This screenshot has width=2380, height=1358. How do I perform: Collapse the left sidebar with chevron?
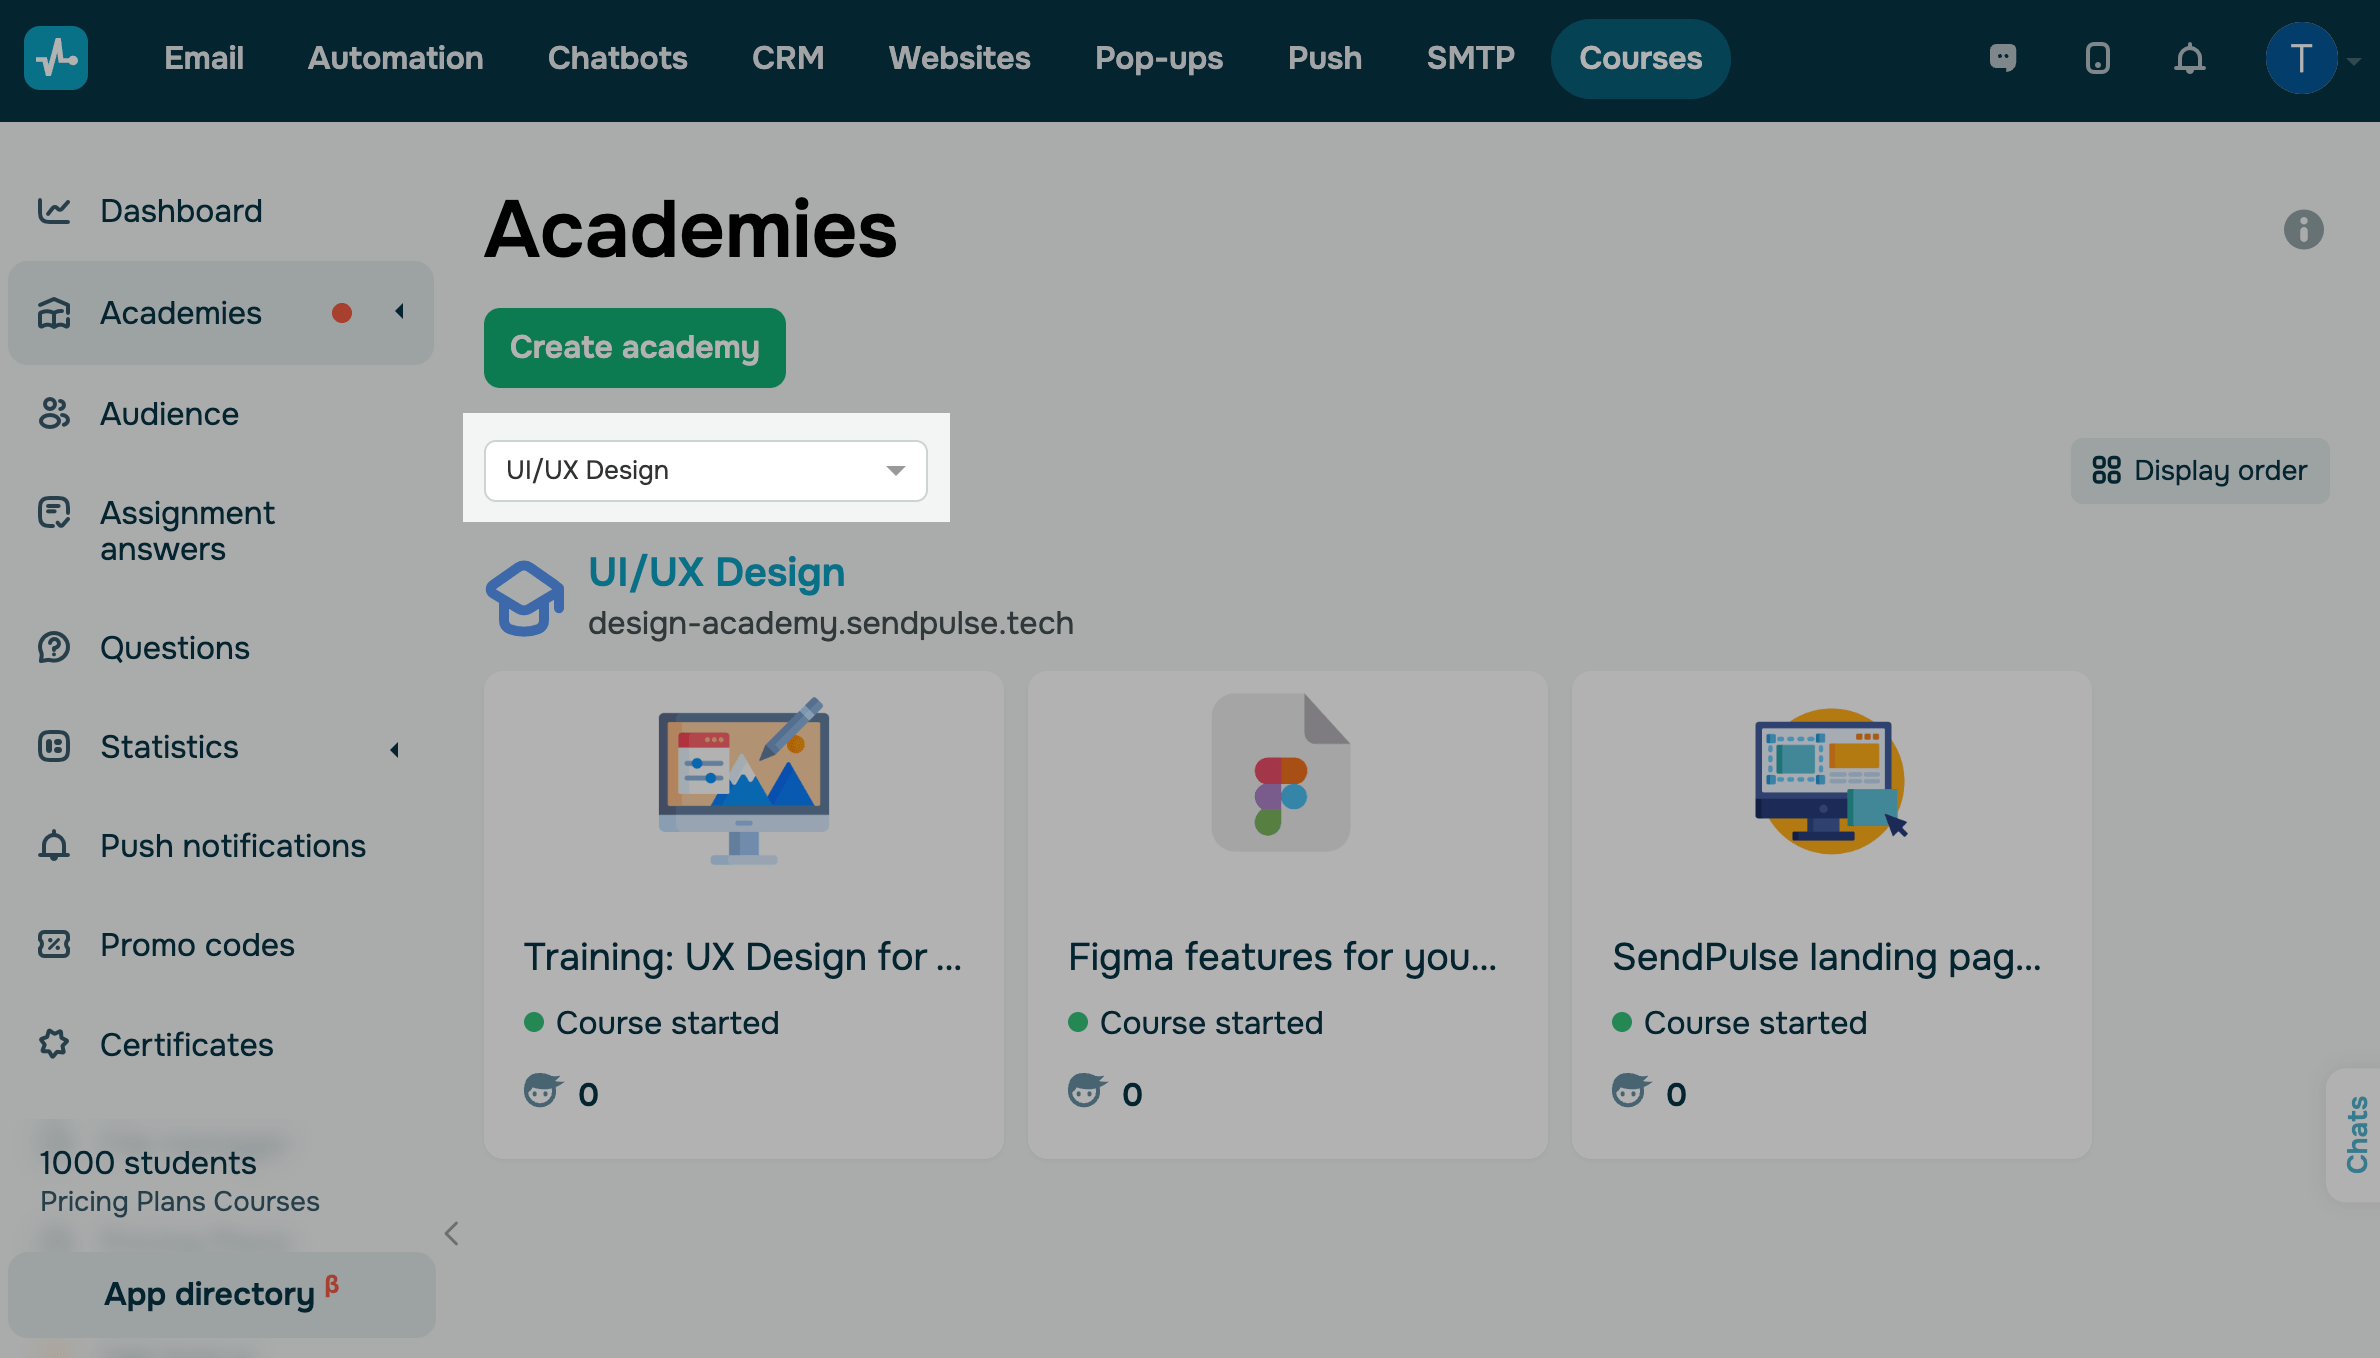point(452,1233)
